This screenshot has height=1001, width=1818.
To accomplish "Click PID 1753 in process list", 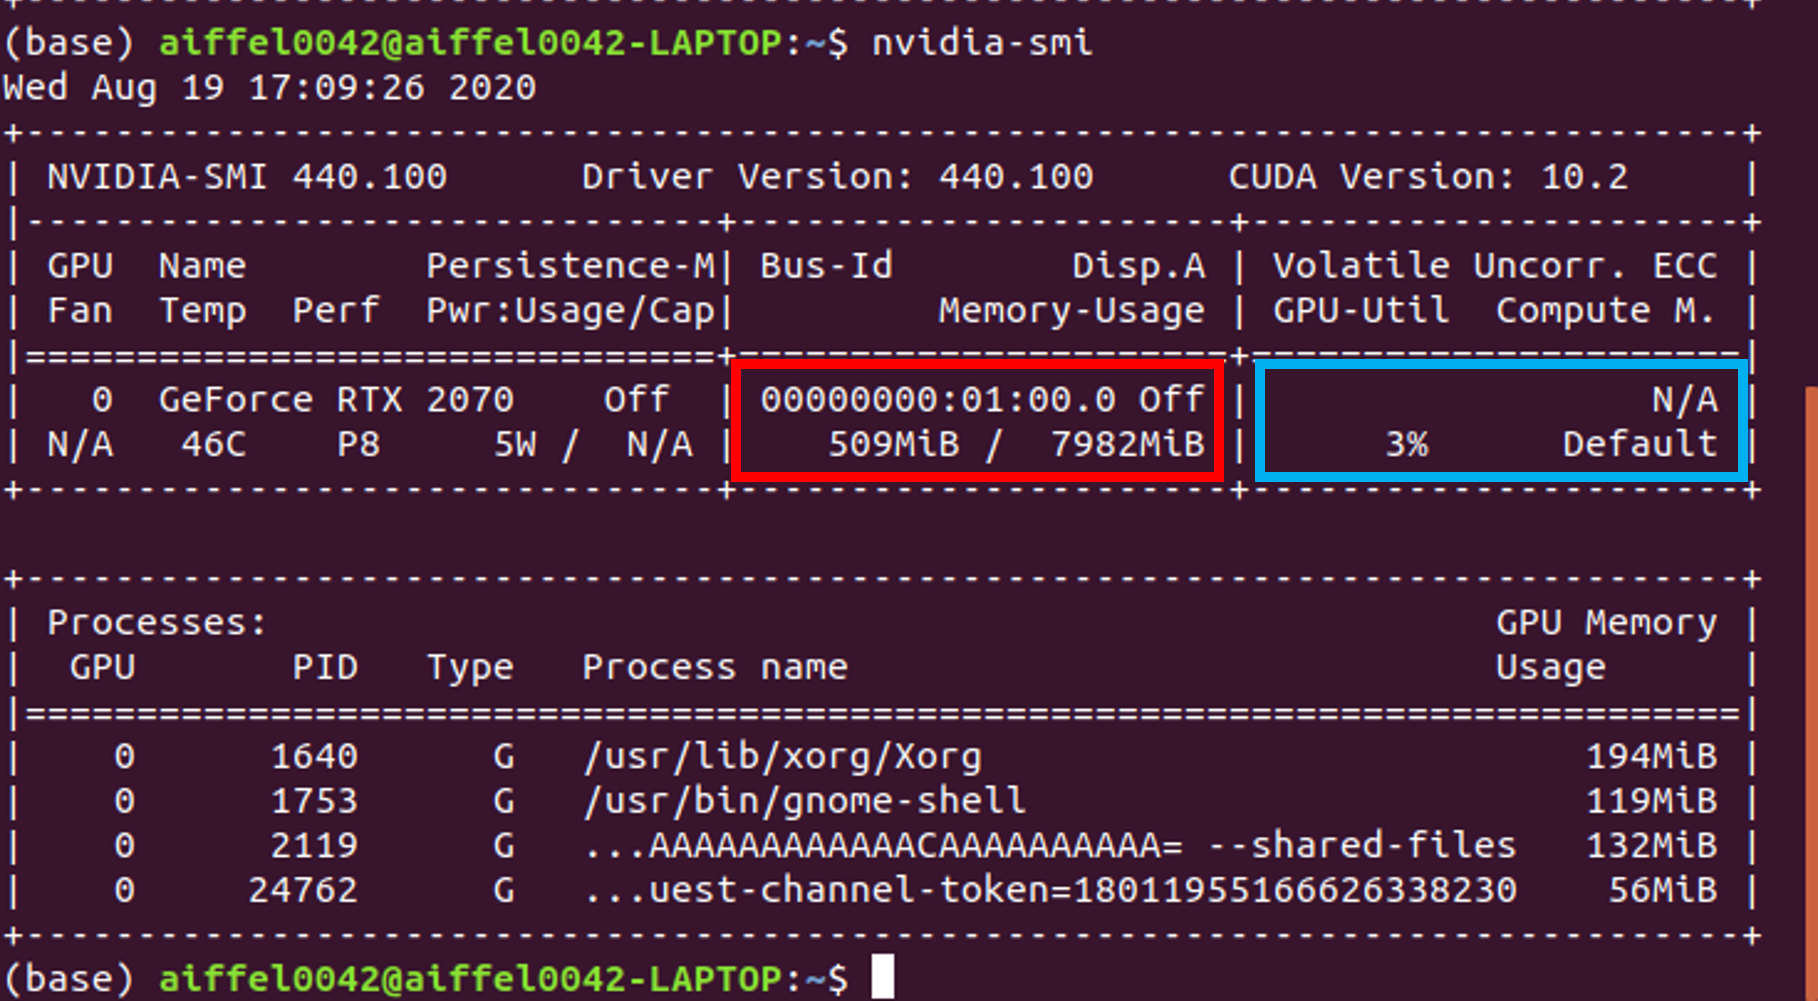I will click(x=314, y=801).
